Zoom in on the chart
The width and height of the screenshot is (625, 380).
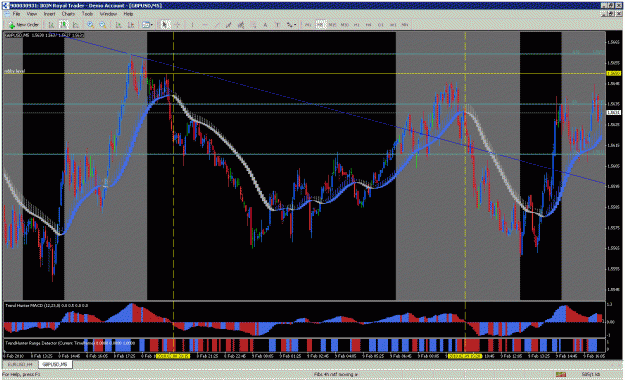pos(90,25)
